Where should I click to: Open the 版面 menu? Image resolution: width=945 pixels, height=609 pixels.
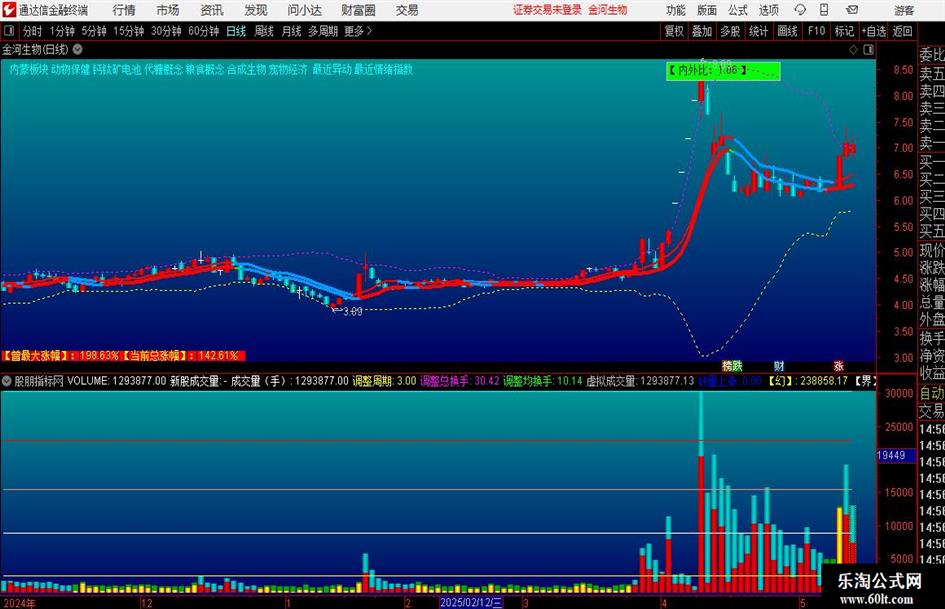706,10
